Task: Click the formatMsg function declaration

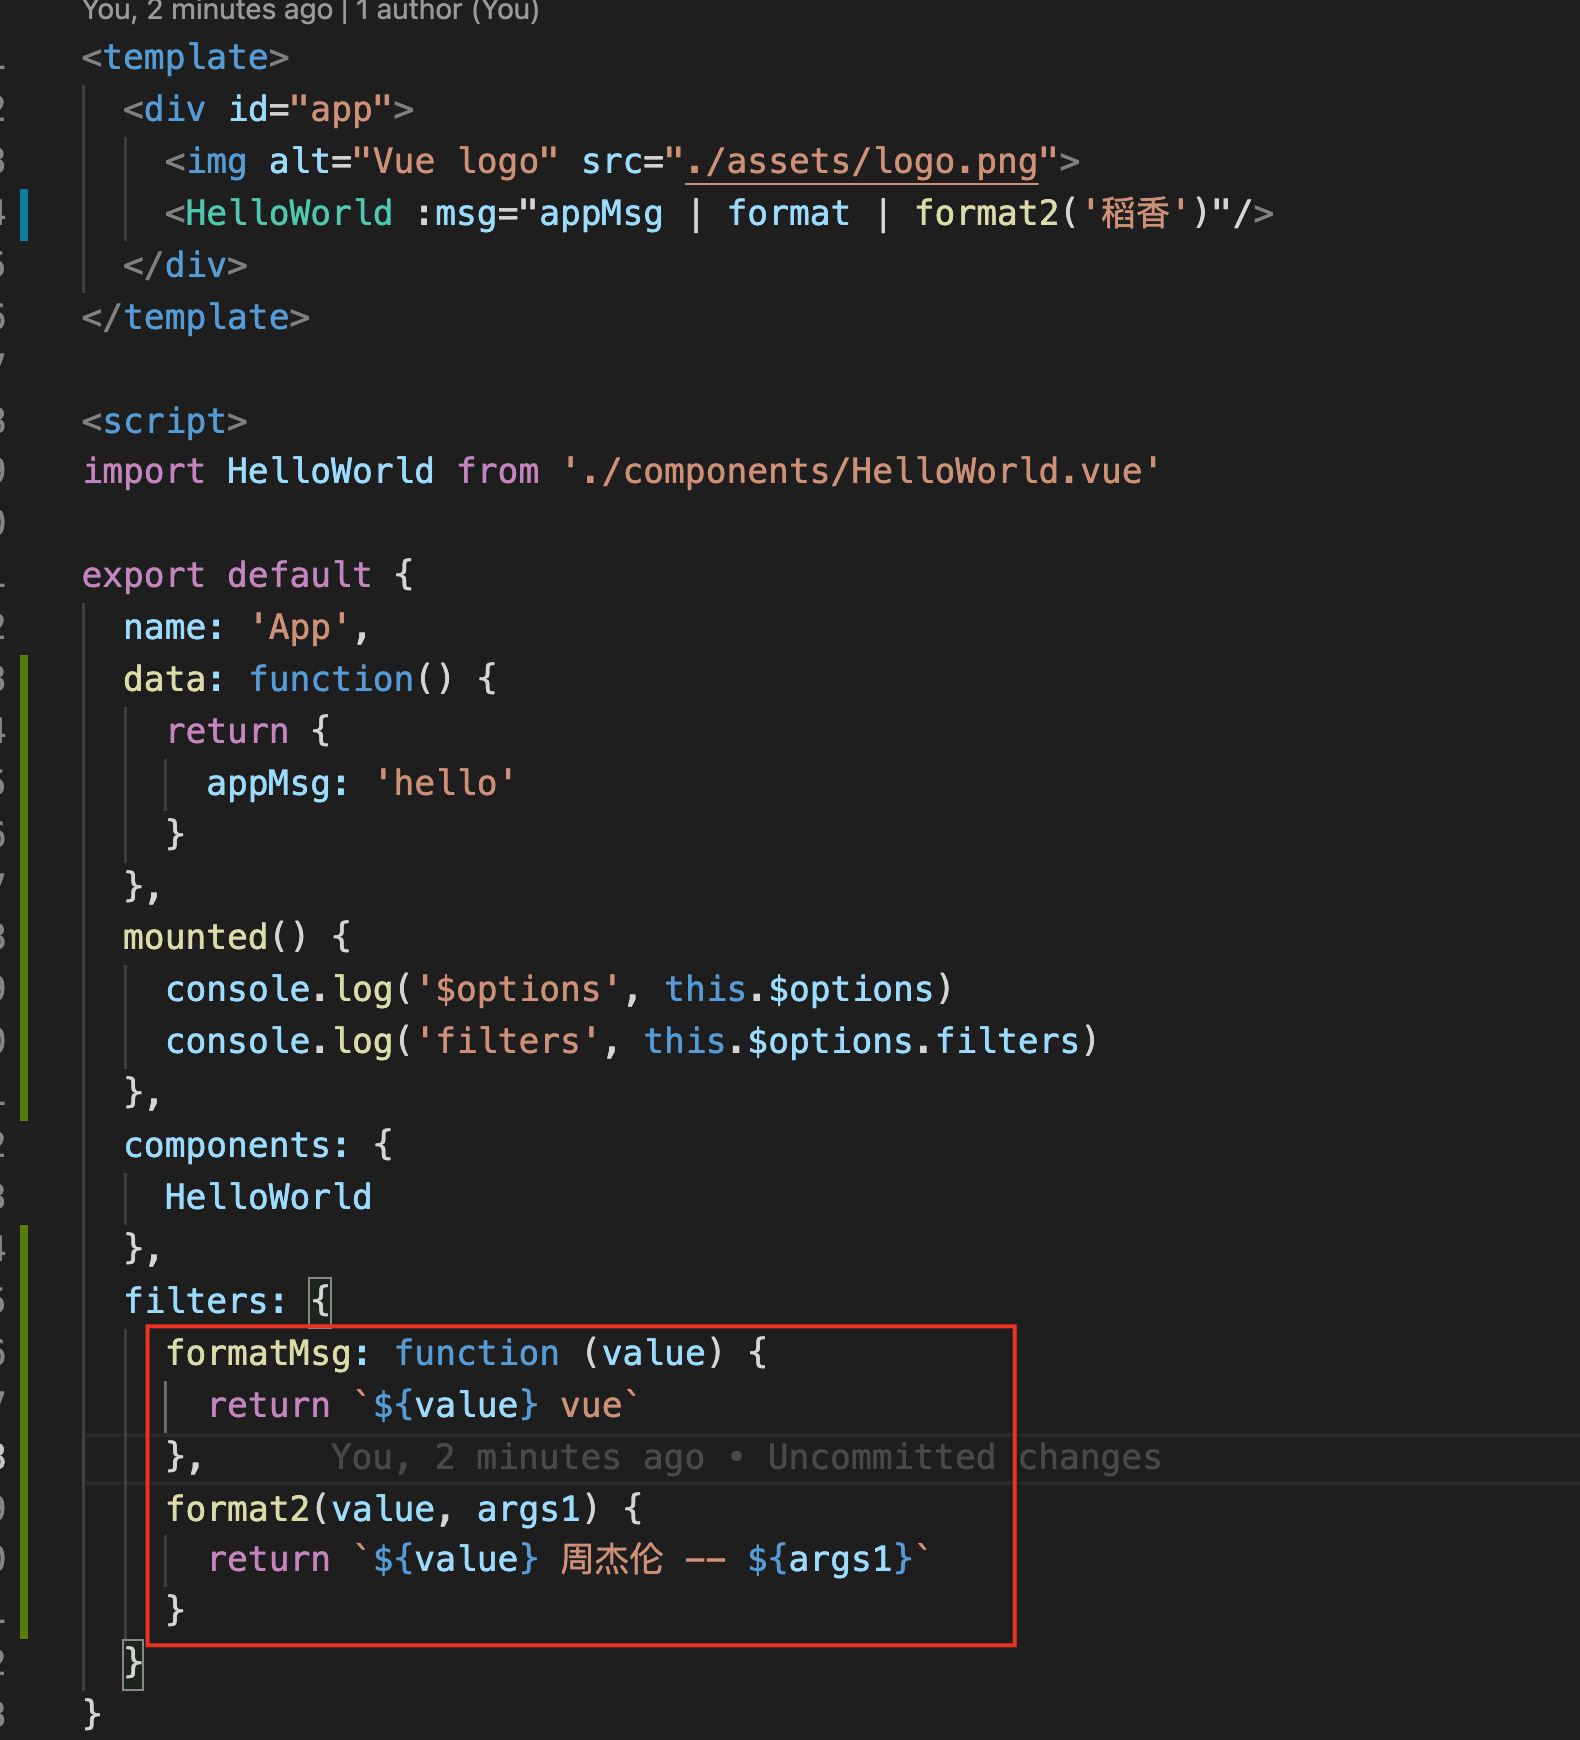Action: (x=466, y=1353)
